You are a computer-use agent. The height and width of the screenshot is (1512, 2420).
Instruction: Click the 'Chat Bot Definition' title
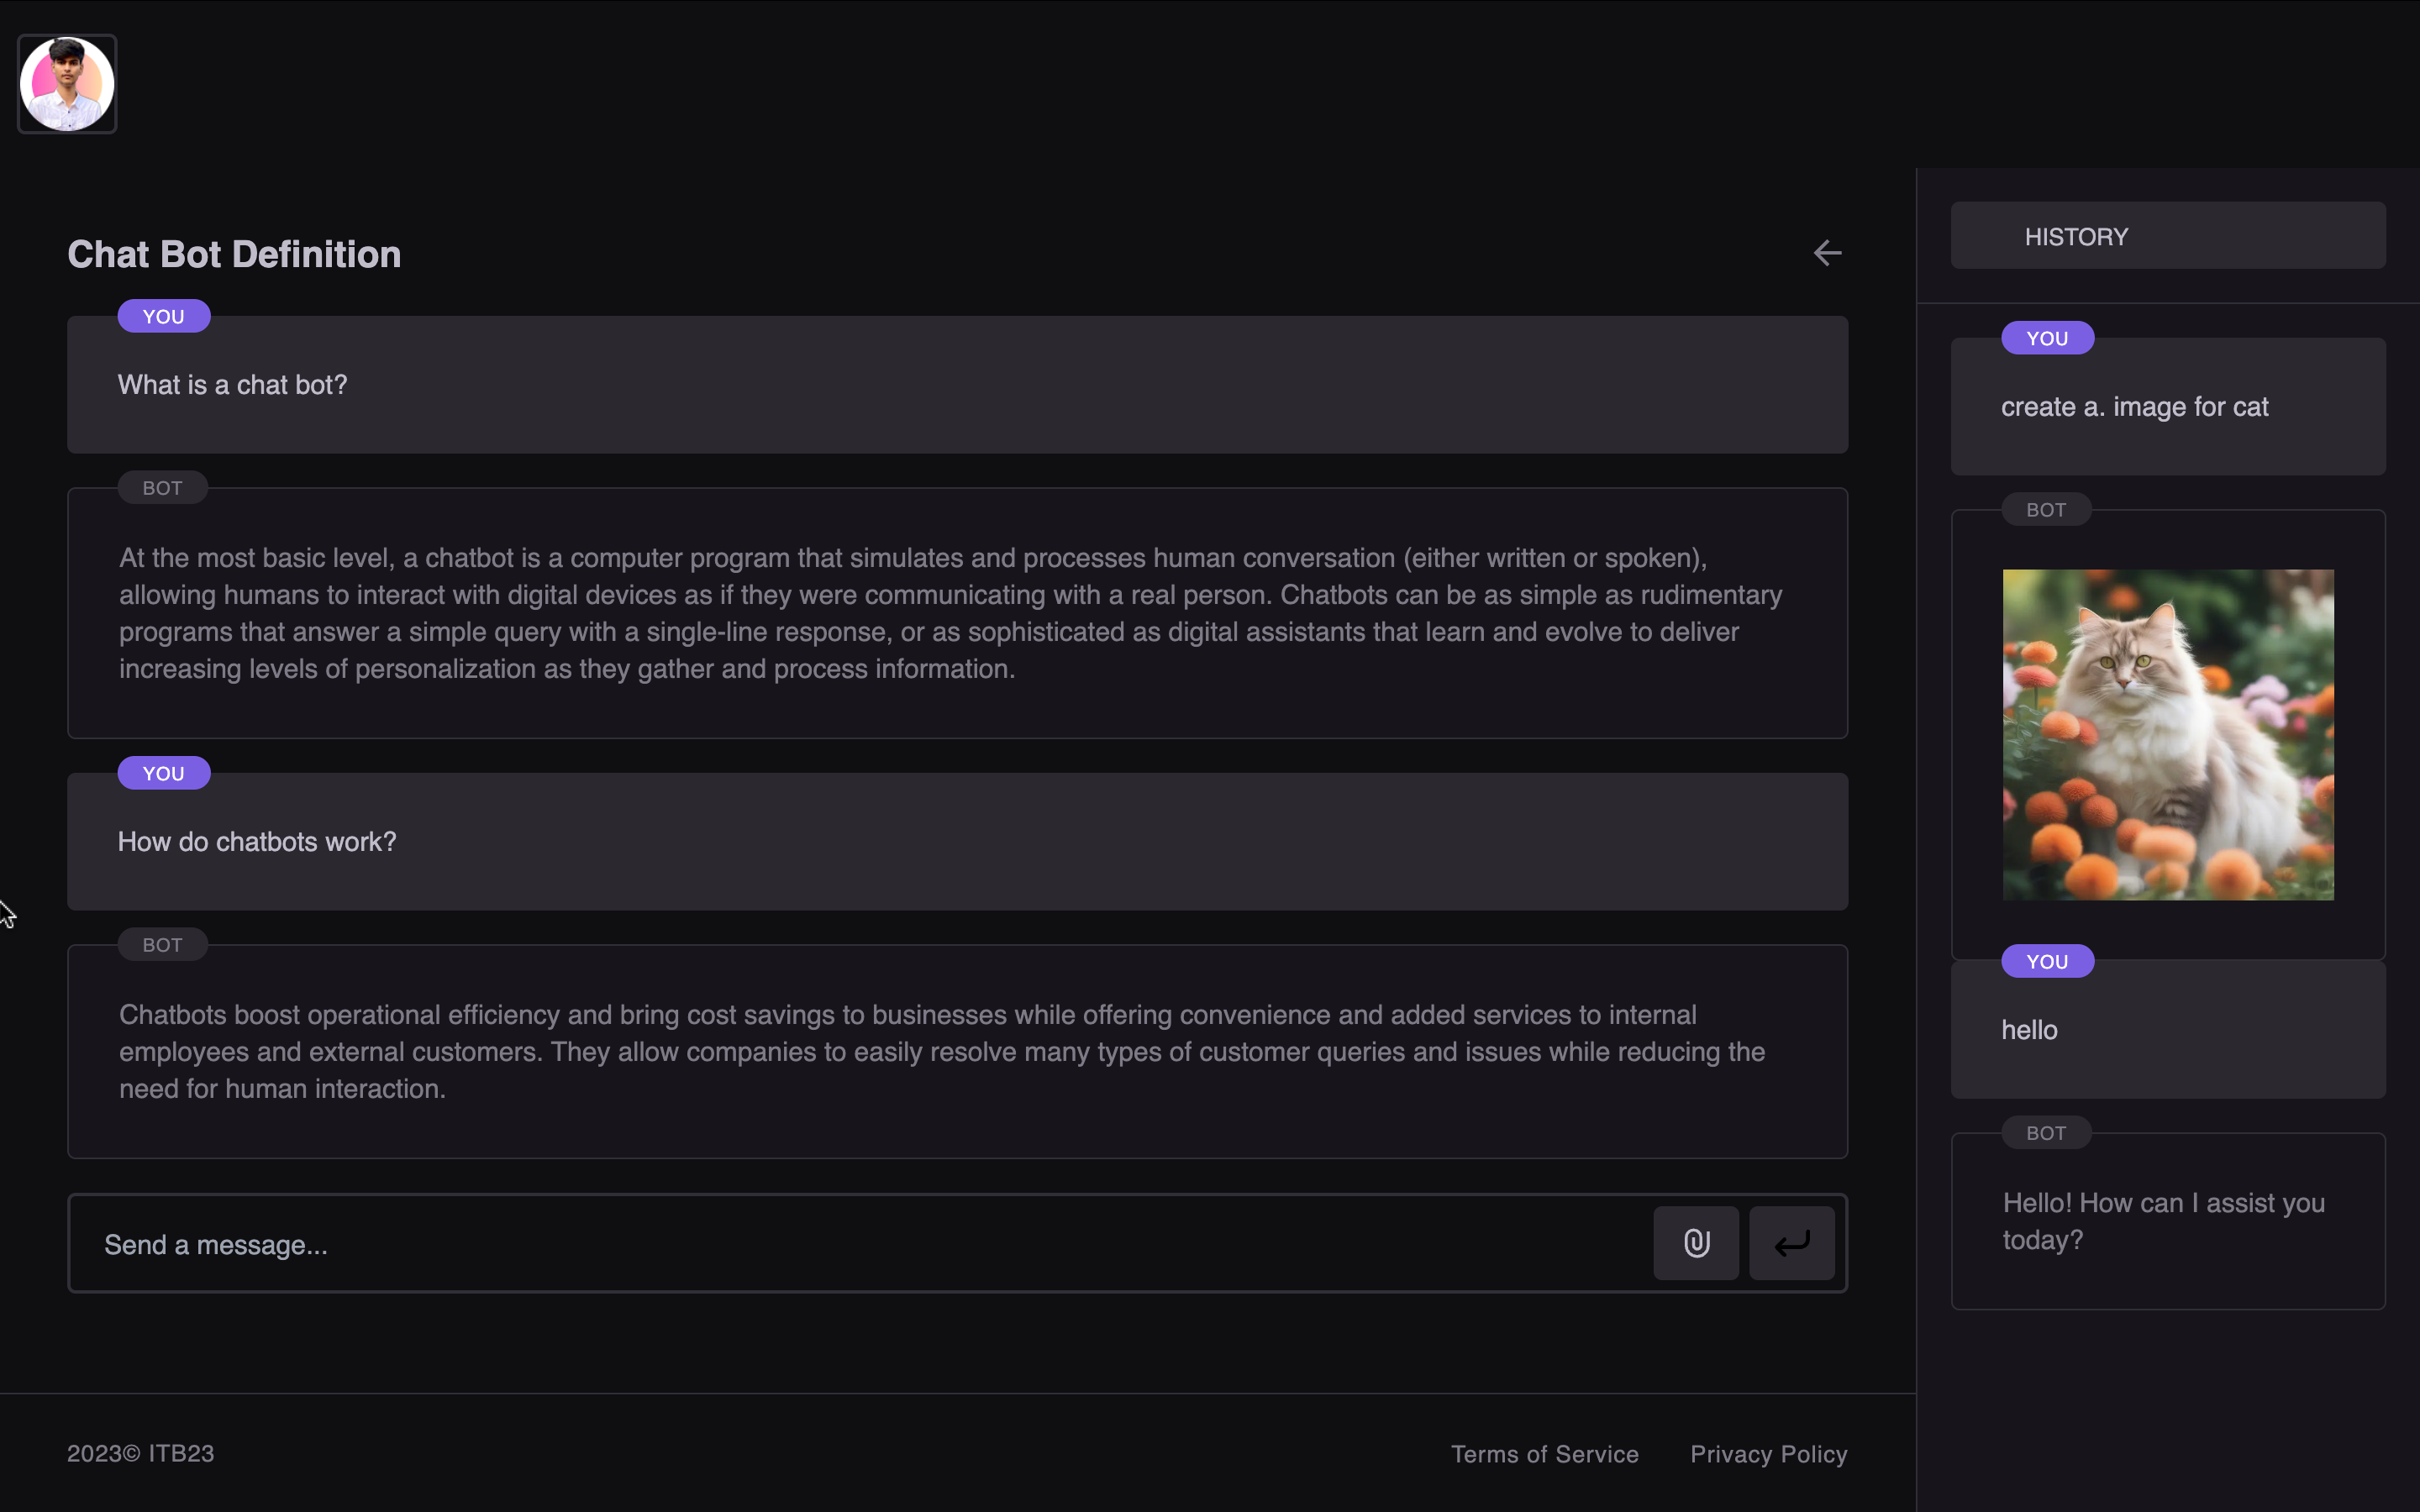click(x=234, y=255)
